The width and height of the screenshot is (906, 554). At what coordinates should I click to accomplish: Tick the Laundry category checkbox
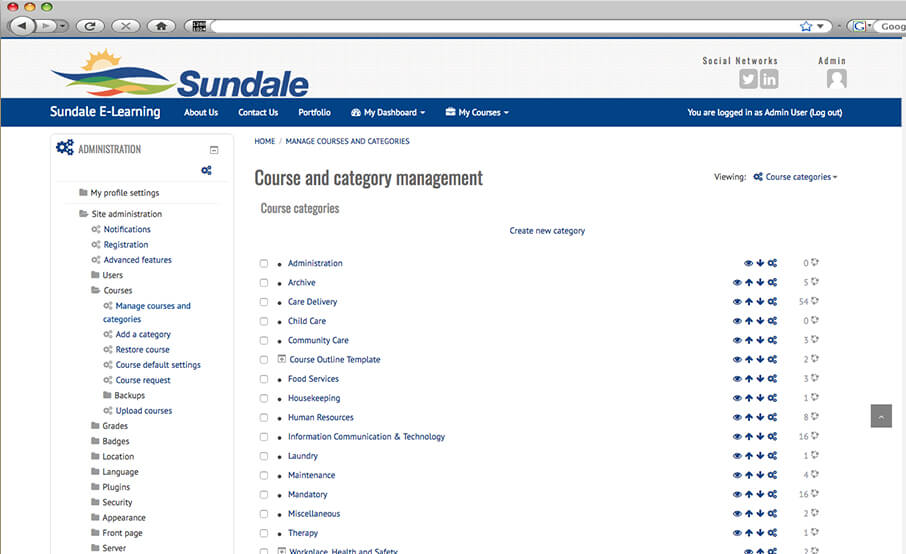[263, 456]
